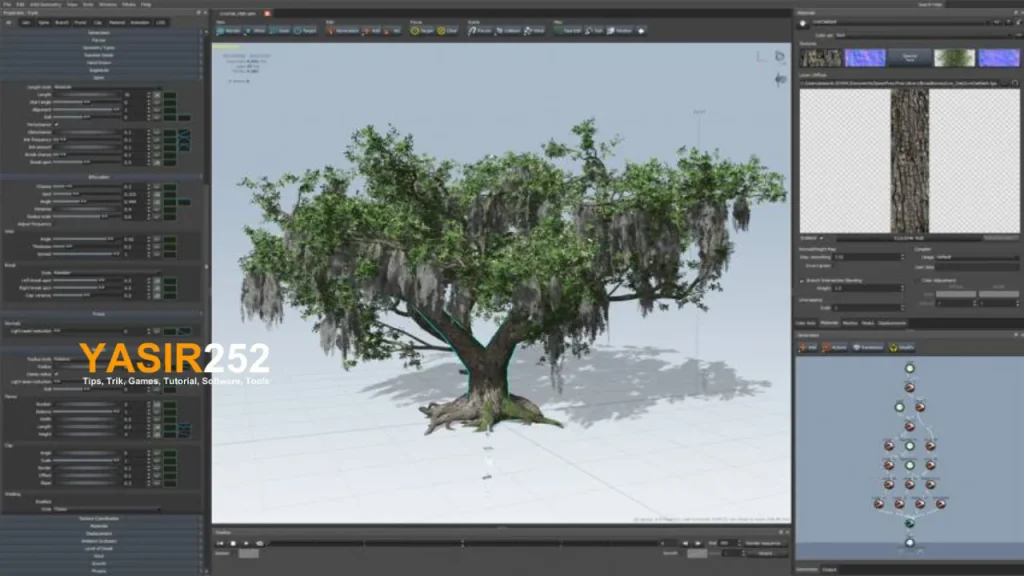
Task: Switch to the LOD properties tab
Action: point(161,22)
